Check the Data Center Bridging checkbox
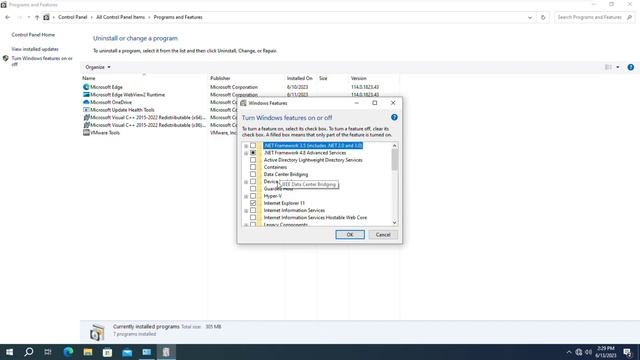The width and height of the screenshot is (640, 360). [x=253, y=174]
